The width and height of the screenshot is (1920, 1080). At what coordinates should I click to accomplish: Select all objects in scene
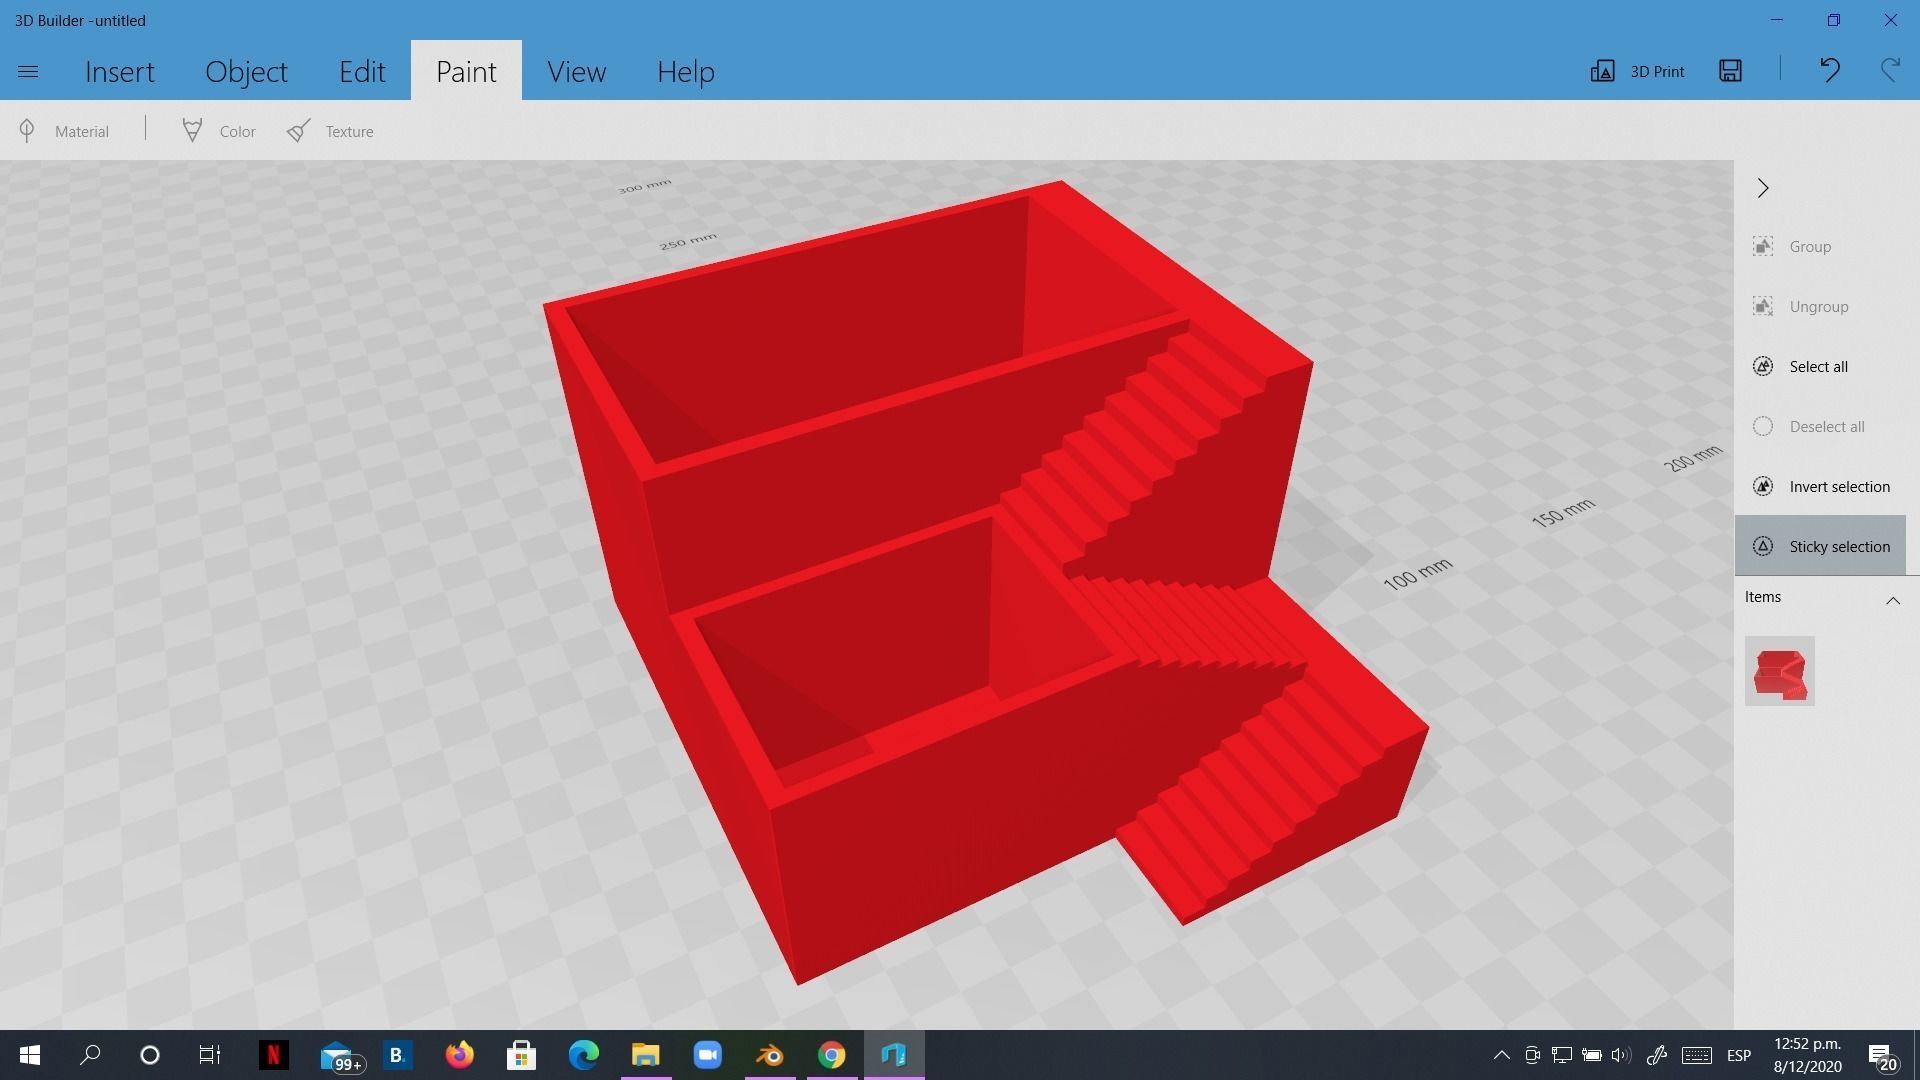(x=1820, y=366)
